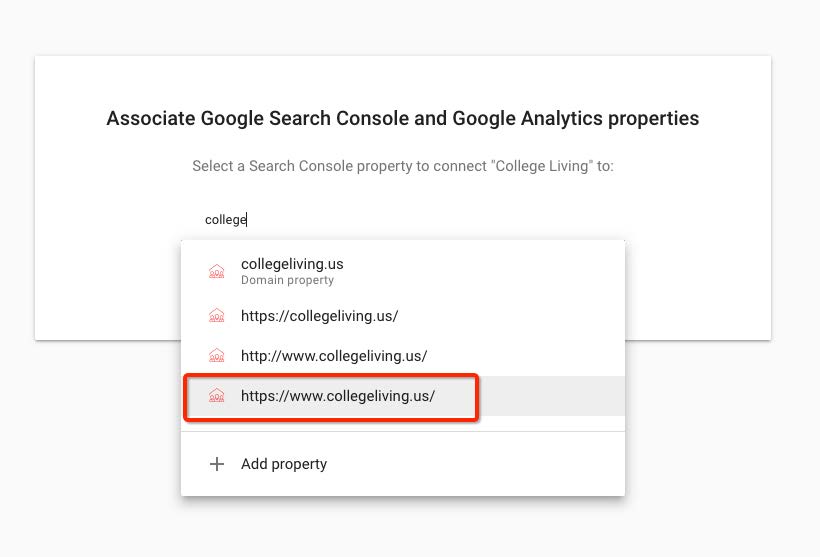
Task: Click the grey row area beside the highlighted entry
Action: coord(552,396)
